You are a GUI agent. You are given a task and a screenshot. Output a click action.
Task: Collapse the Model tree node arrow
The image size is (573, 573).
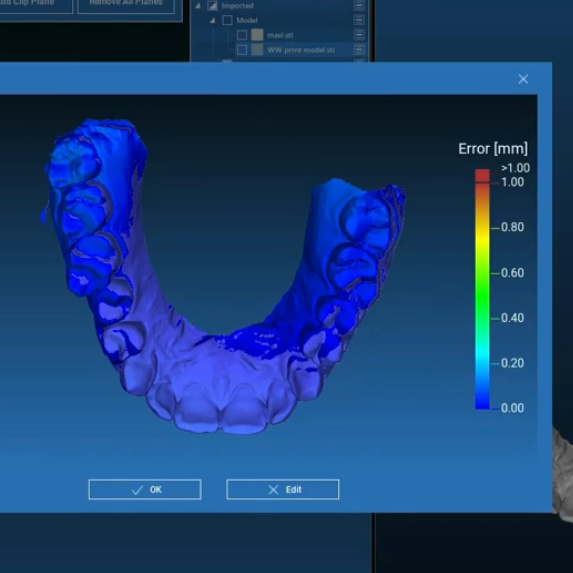pos(213,20)
